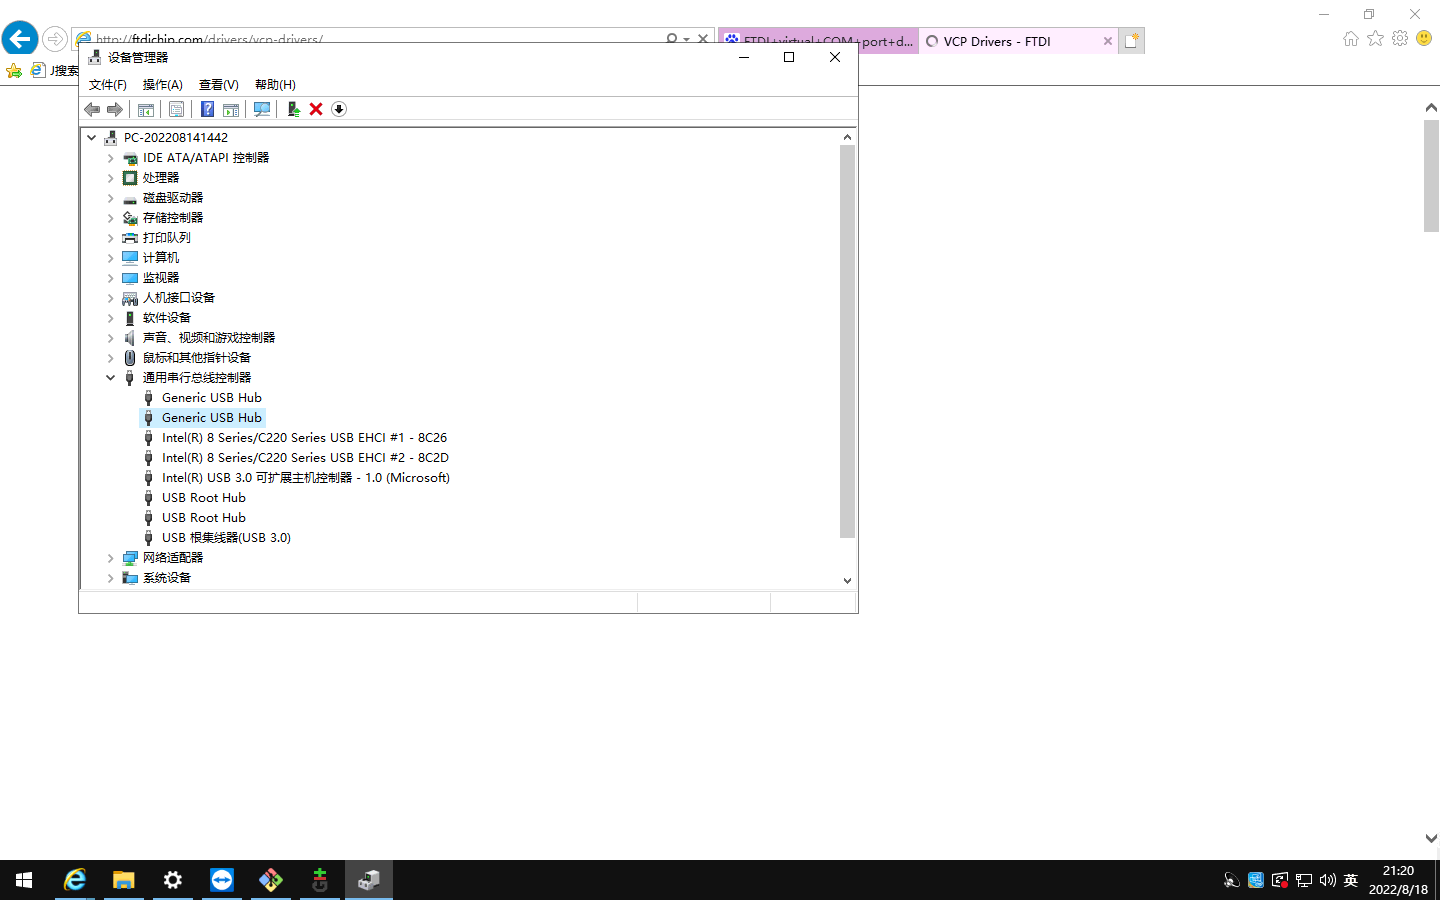Expand the 磁盘驱动器 category
This screenshot has height=900, width=1440.
[111, 198]
